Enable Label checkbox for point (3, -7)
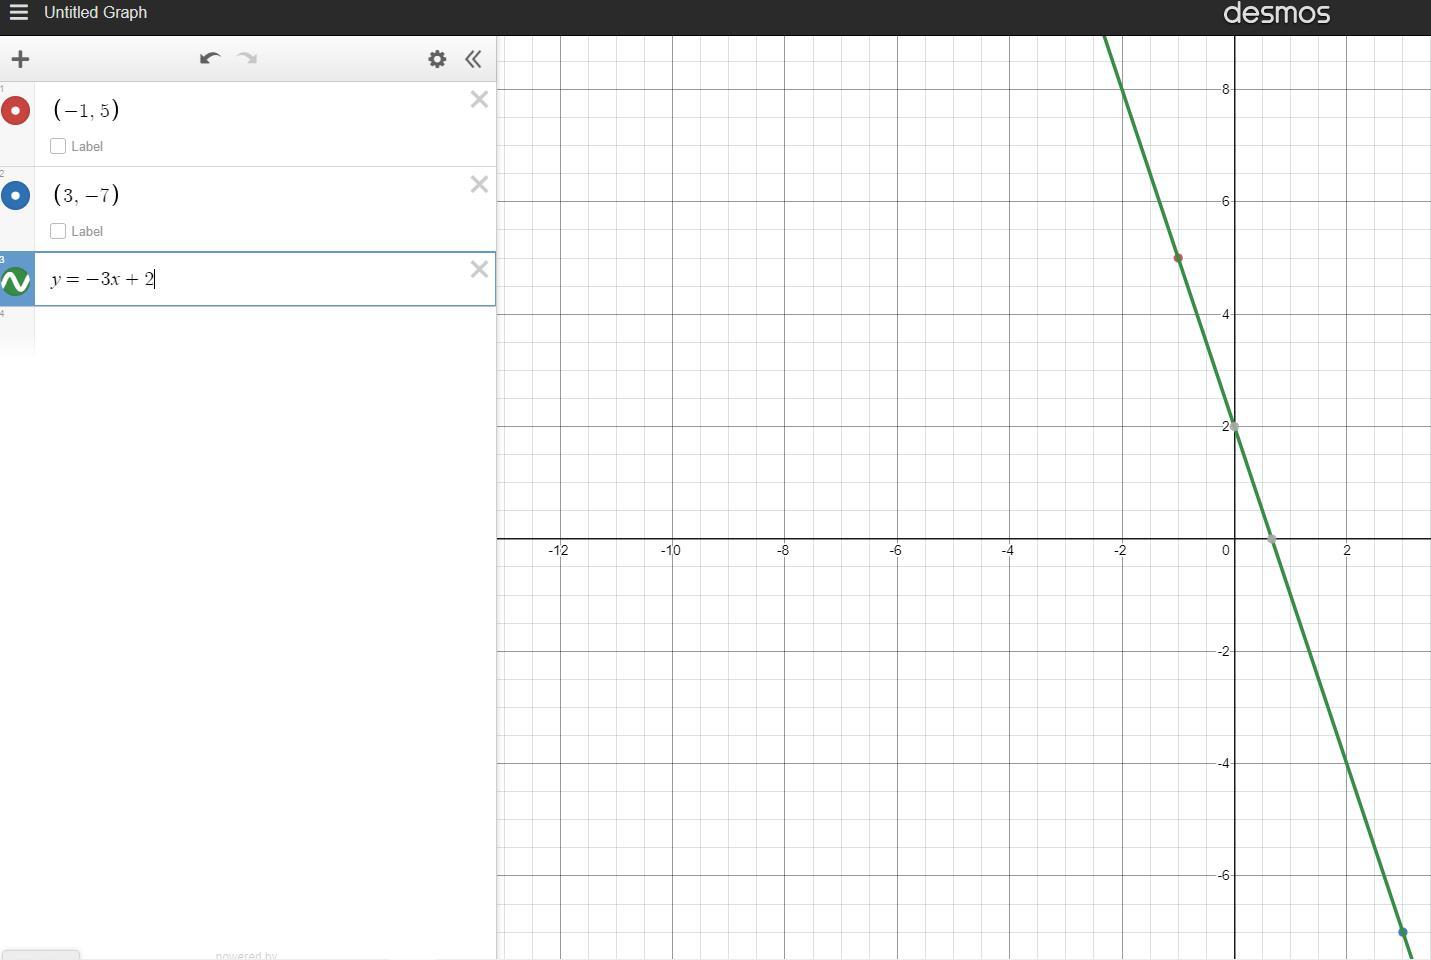This screenshot has width=1431, height=960. (58, 231)
